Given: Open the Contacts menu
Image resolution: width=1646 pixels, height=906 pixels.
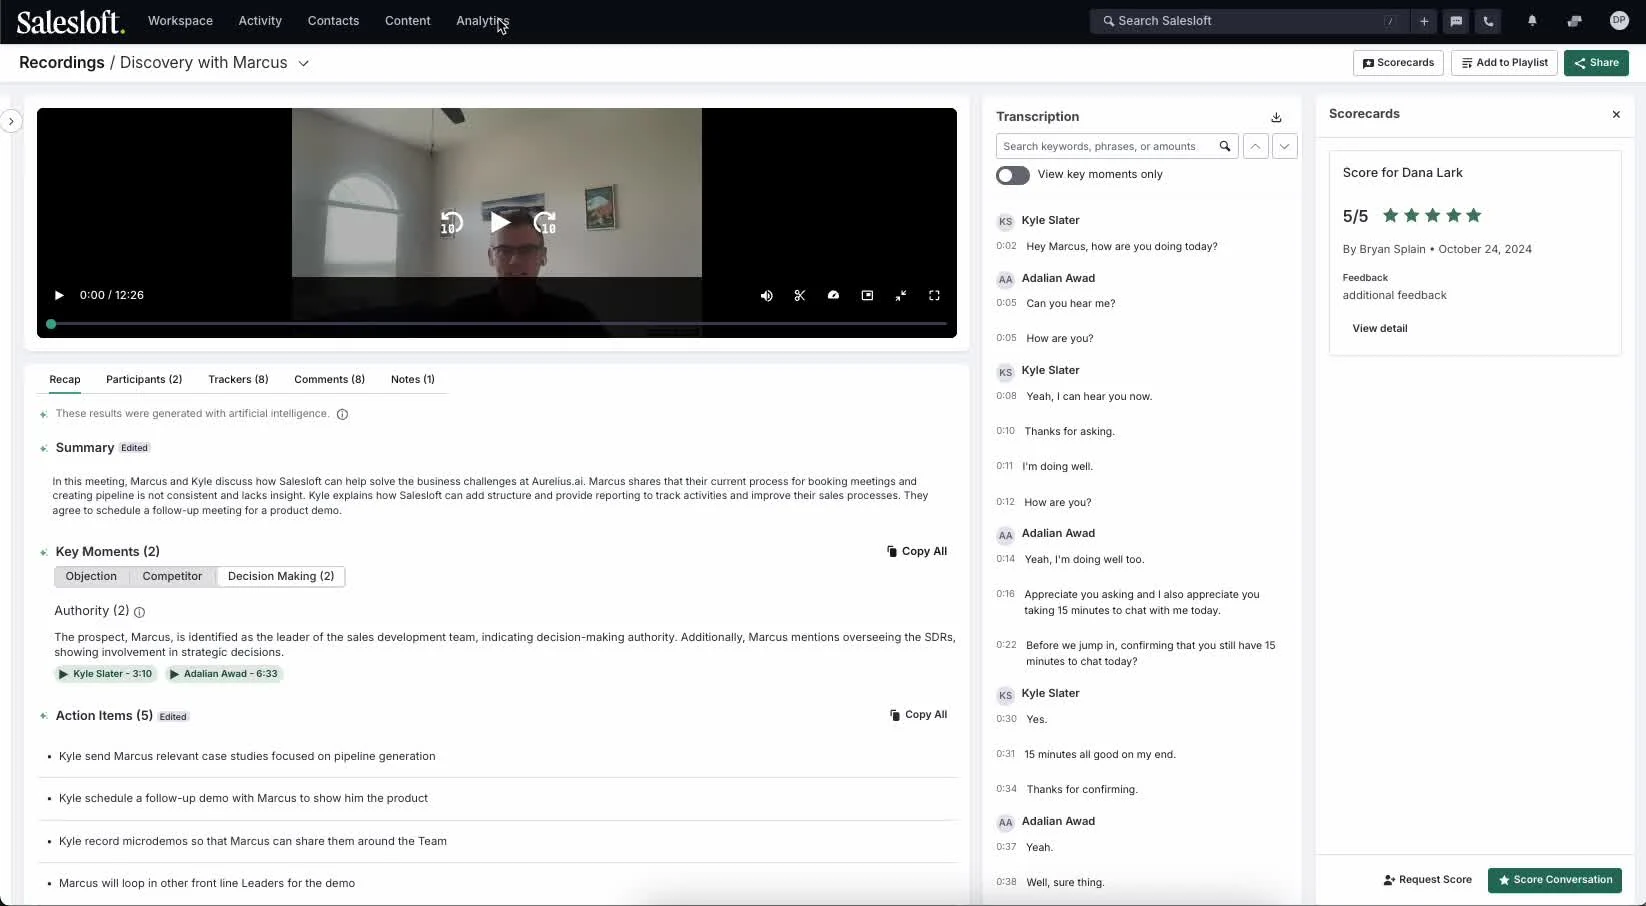Looking at the screenshot, I should [x=333, y=21].
